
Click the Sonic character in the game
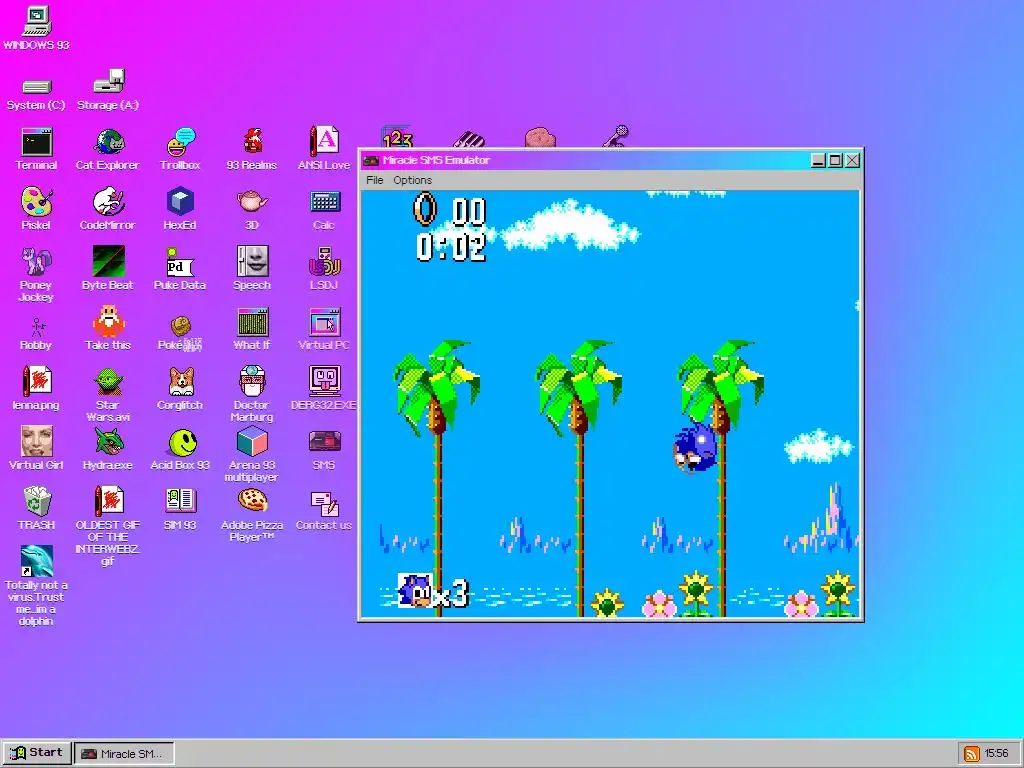696,447
